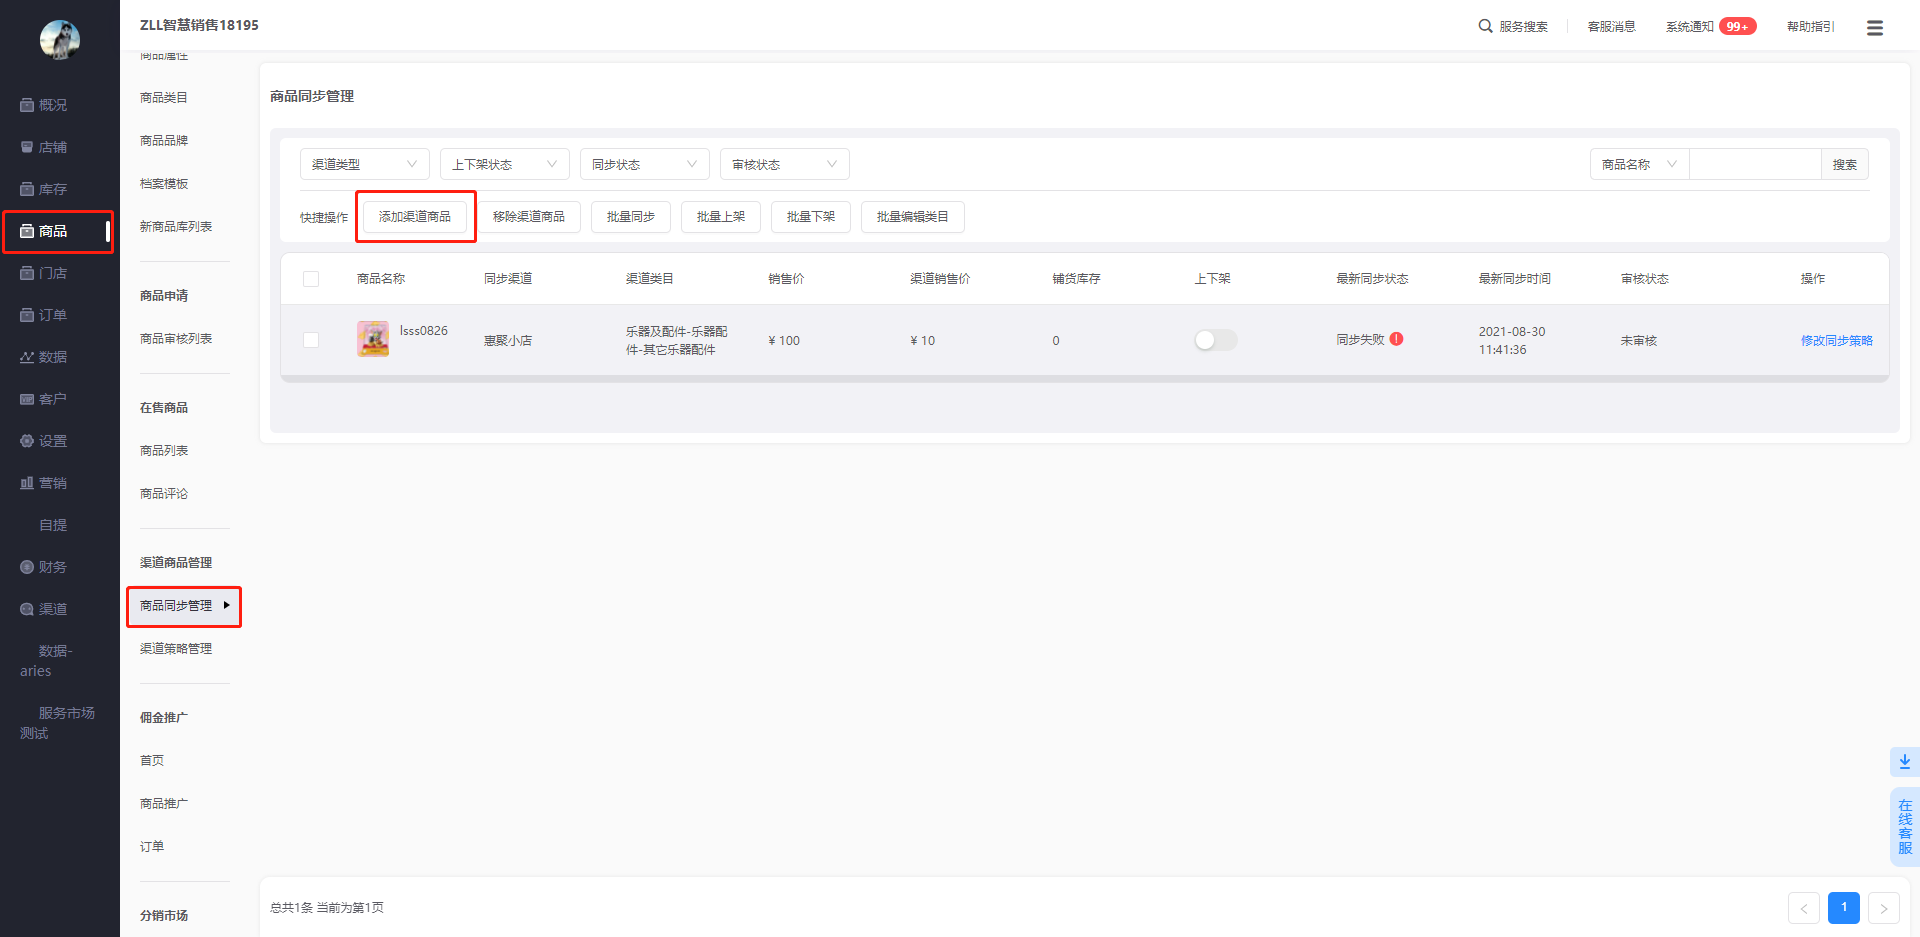Click the hamburger menu icon at top right
Image resolution: width=1920 pixels, height=937 pixels.
pyautogui.click(x=1874, y=28)
